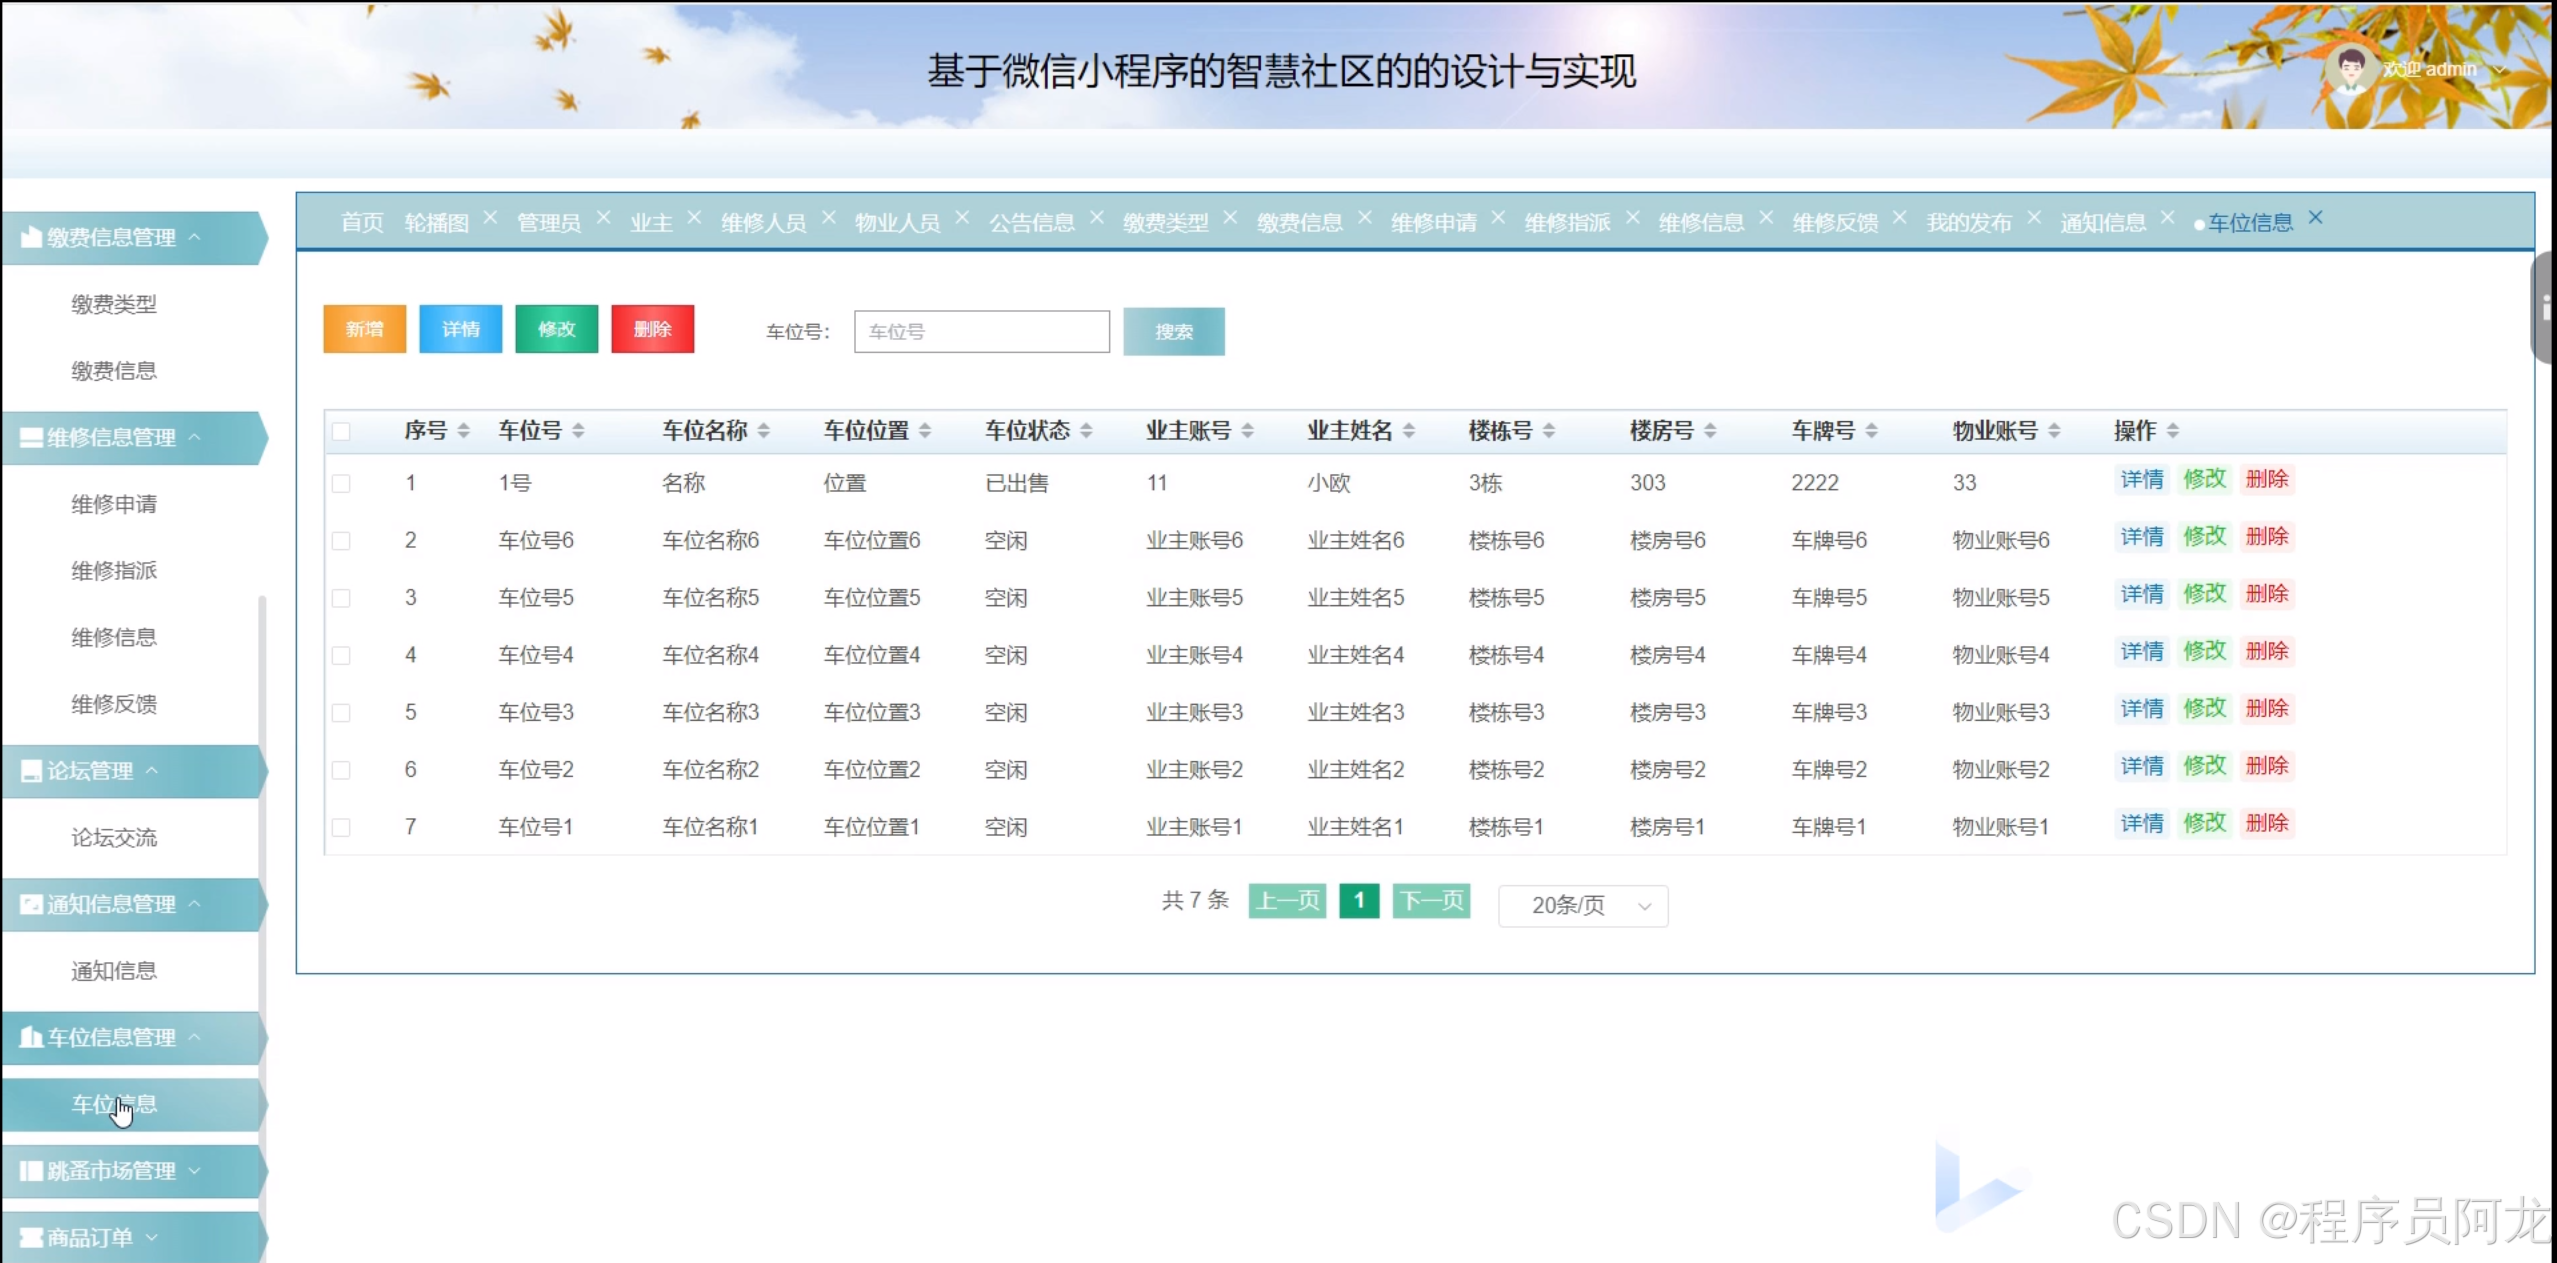Open 维修指派 in the sidebar
The height and width of the screenshot is (1263, 2557).
[114, 570]
